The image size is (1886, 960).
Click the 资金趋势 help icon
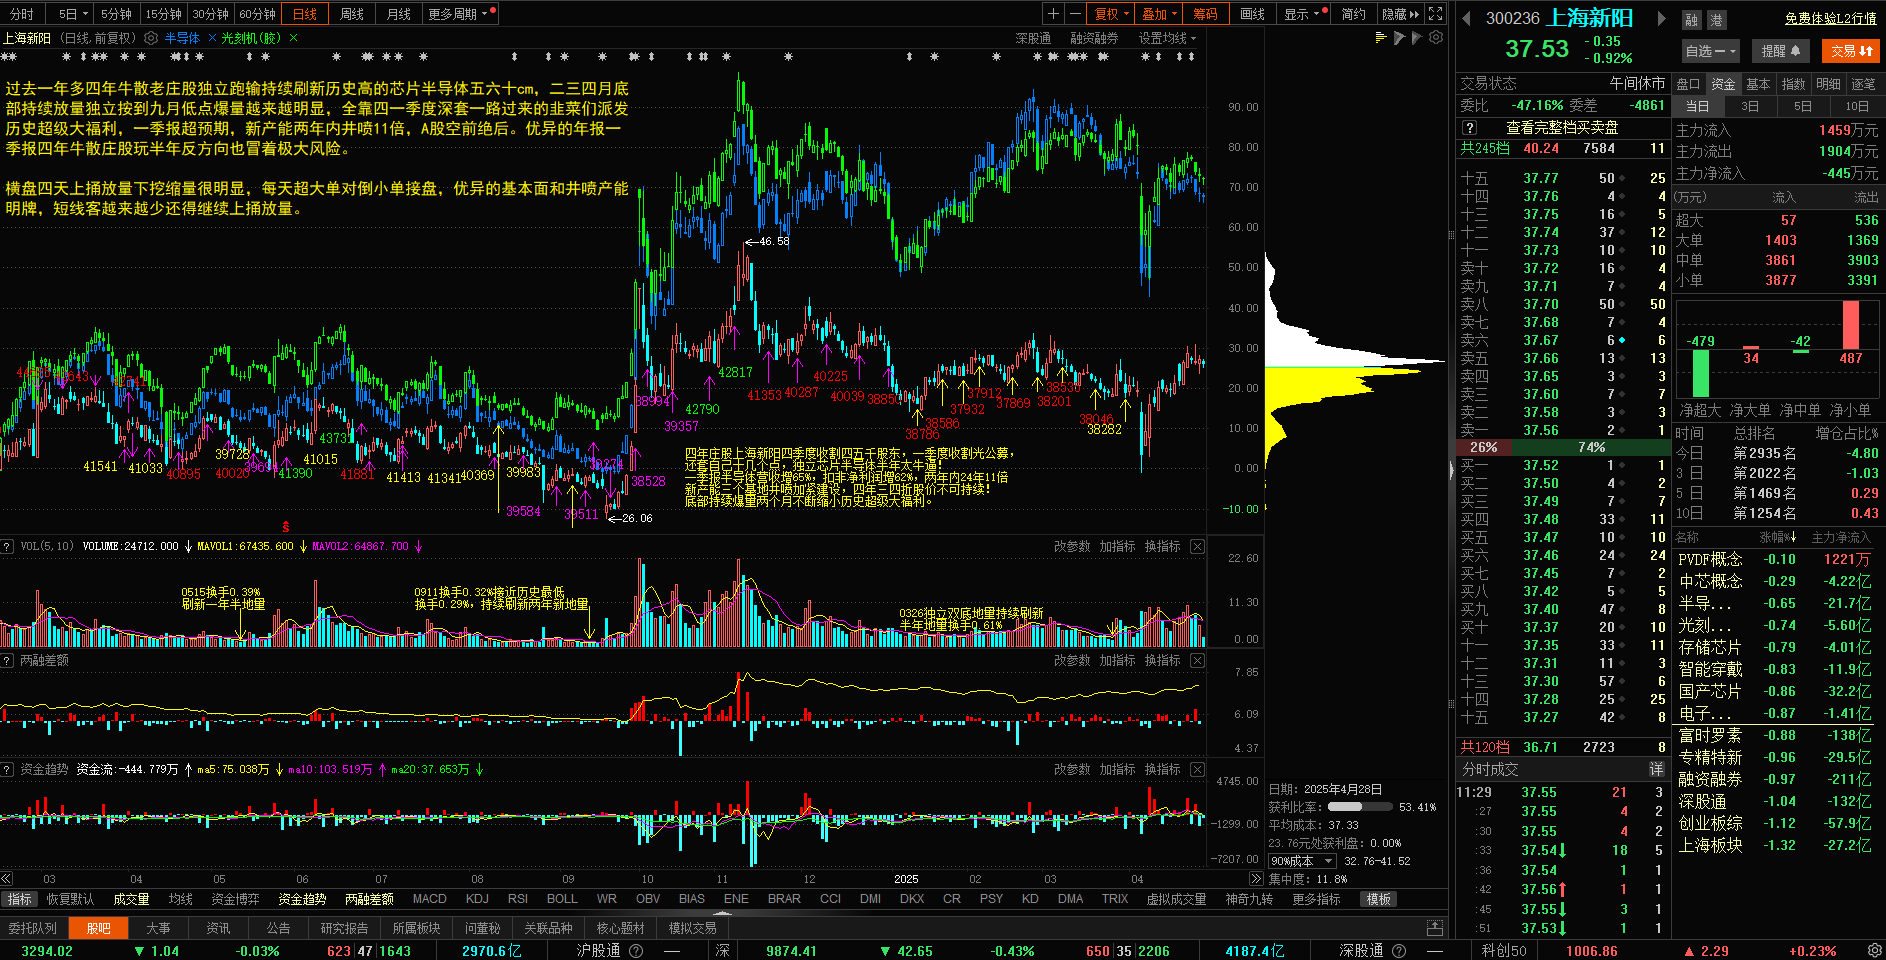point(7,769)
